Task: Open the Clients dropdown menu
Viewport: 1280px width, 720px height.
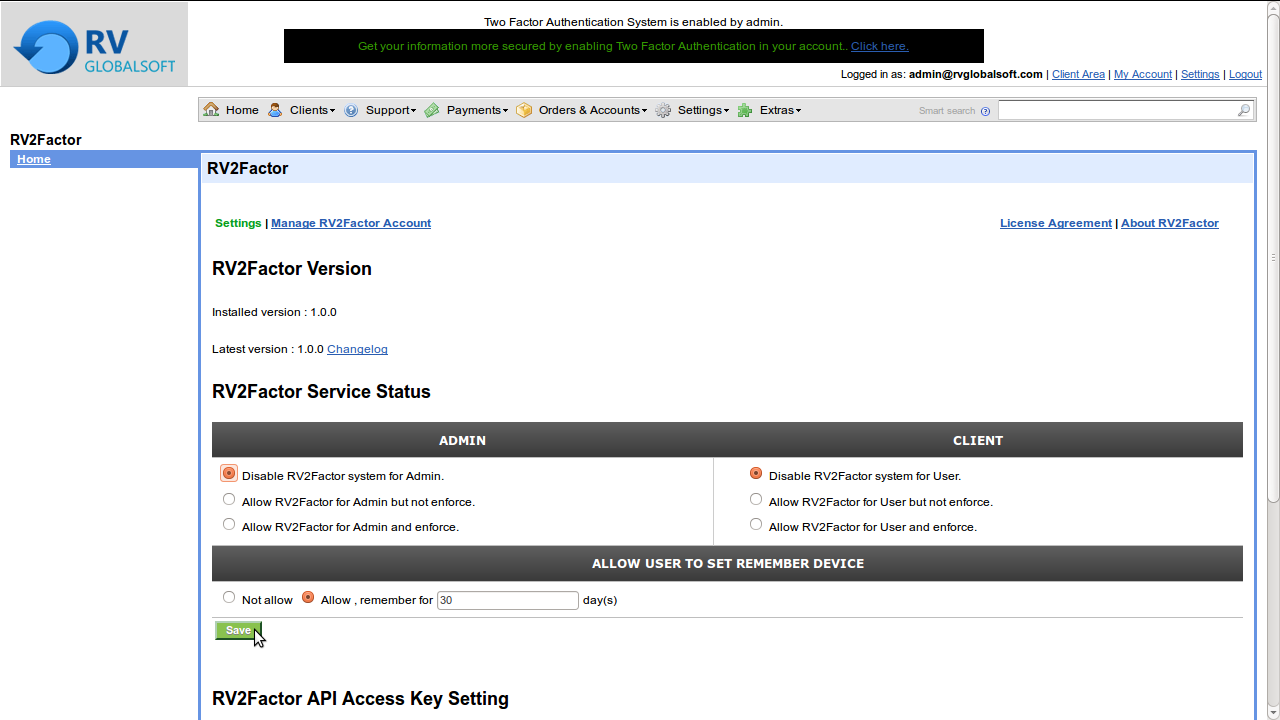Action: coord(312,110)
